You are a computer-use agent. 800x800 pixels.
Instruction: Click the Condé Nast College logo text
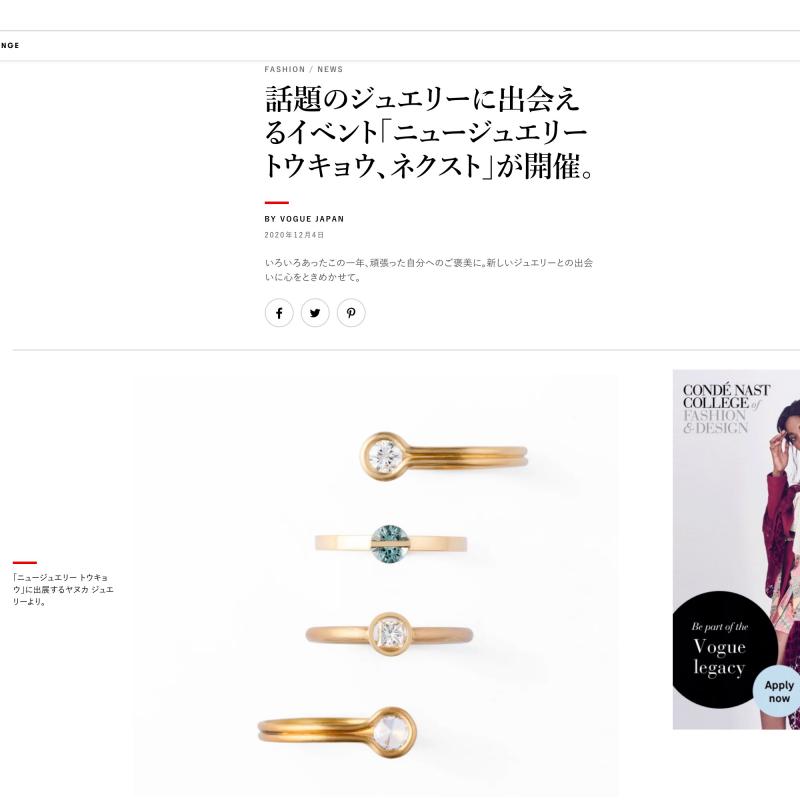tap(726, 409)
